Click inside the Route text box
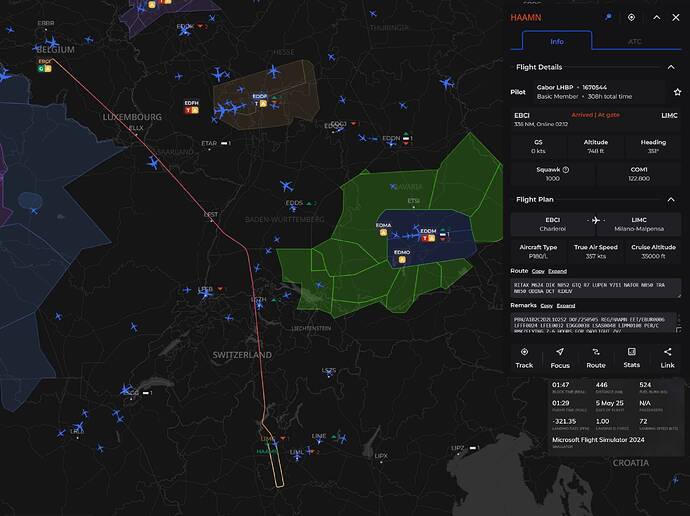Viewport: 690px width, 516px height. coord(596,288)
